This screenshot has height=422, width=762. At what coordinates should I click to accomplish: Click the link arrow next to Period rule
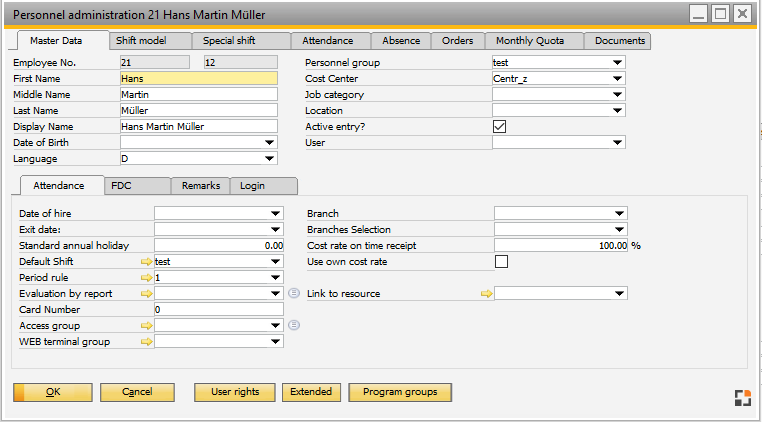tap(147, 278)
